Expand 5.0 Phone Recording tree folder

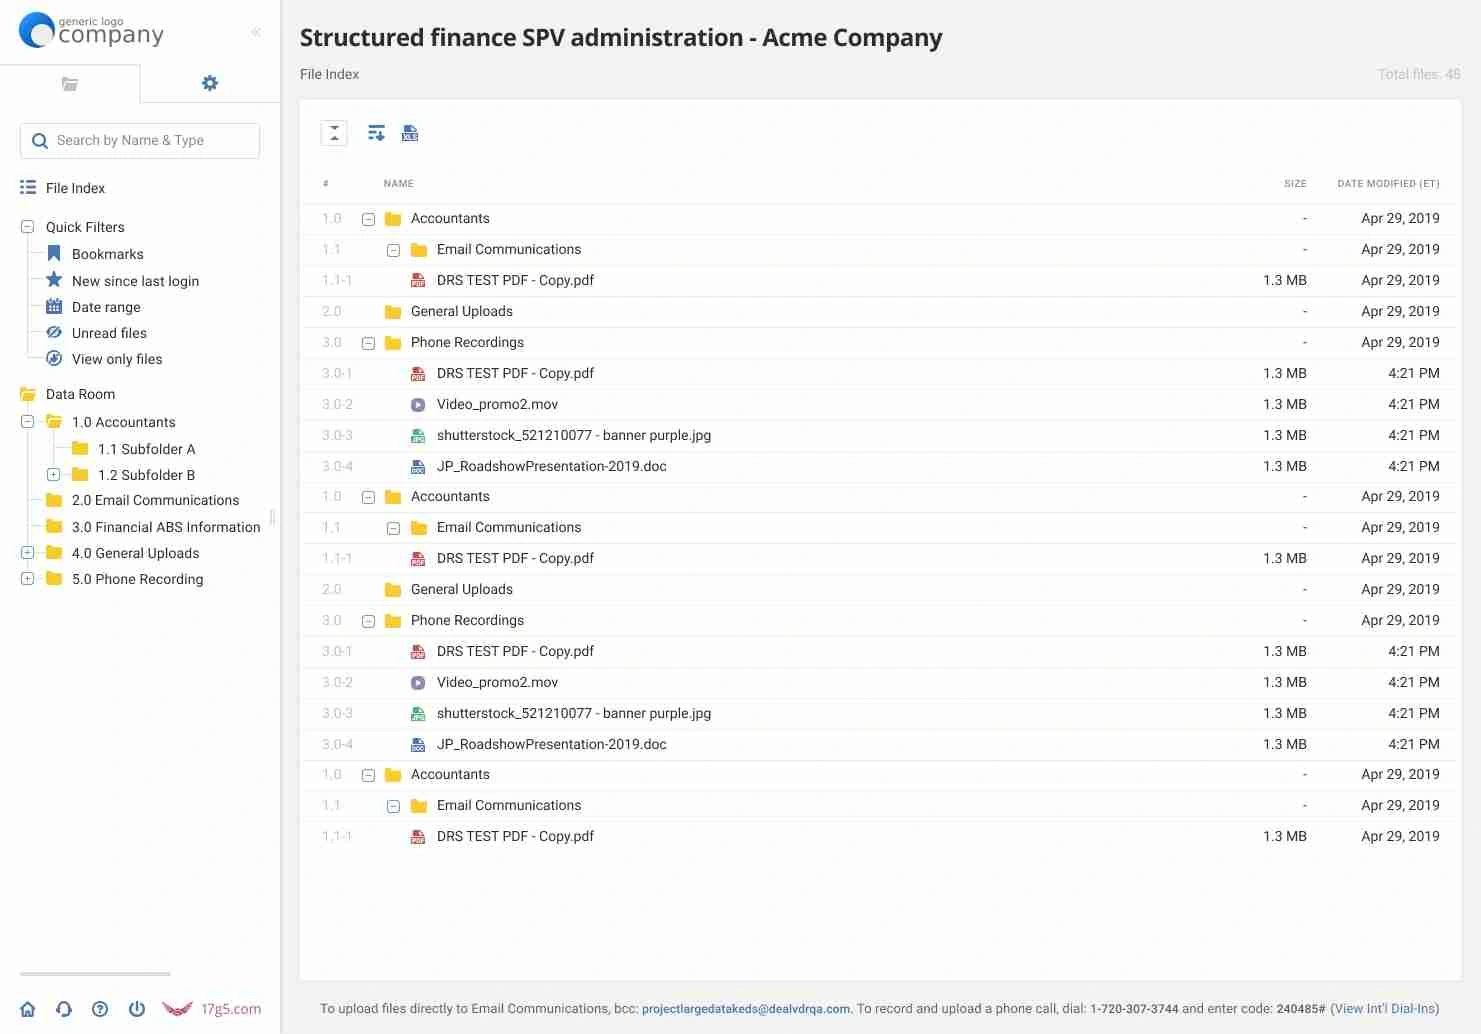tap(28, 579)
